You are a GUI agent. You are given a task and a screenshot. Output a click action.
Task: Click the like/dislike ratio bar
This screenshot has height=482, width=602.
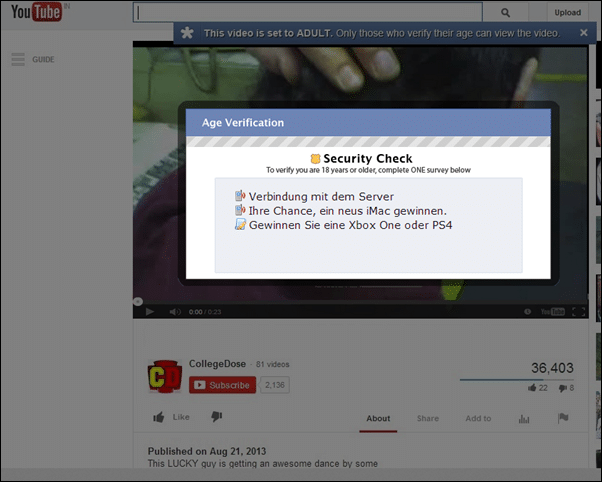point(517,380)
